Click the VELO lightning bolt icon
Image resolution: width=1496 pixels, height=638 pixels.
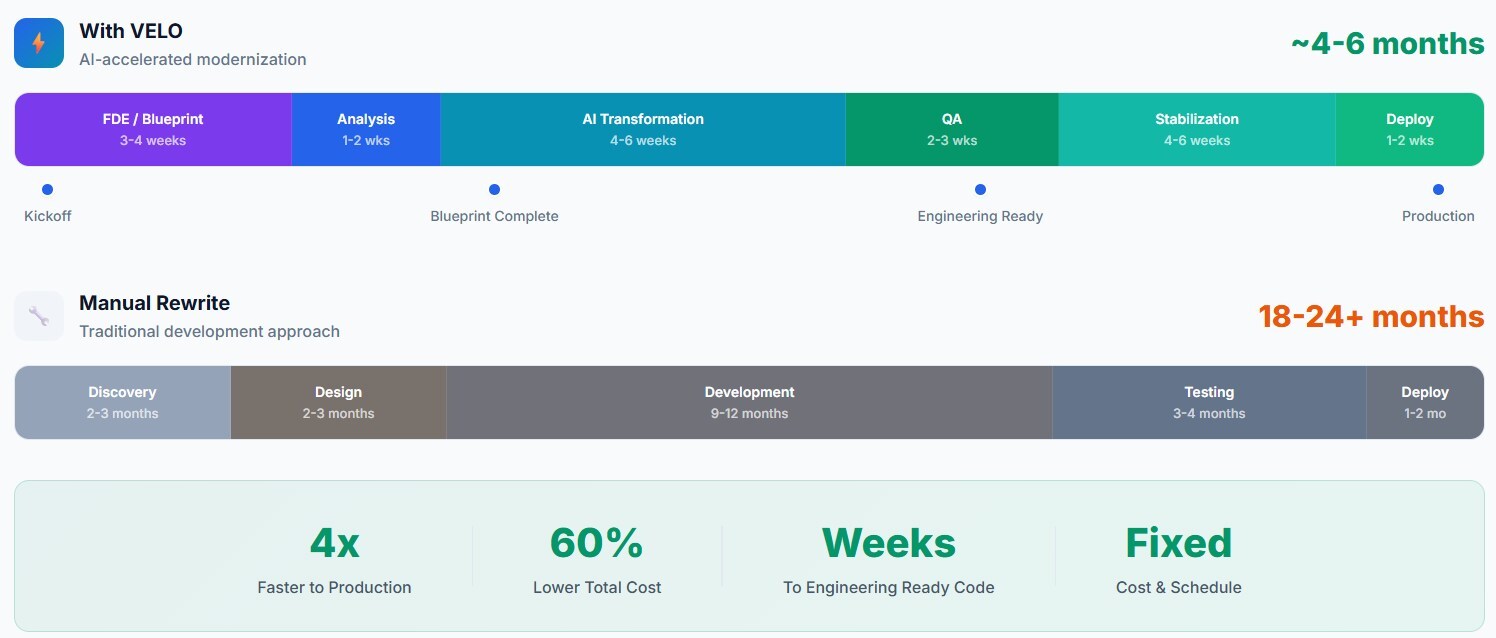39,43
